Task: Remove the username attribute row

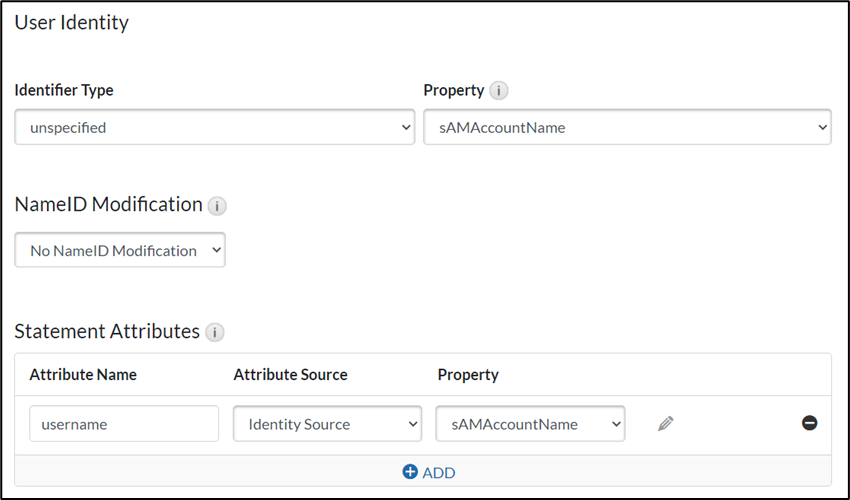Action: (810, 423)
